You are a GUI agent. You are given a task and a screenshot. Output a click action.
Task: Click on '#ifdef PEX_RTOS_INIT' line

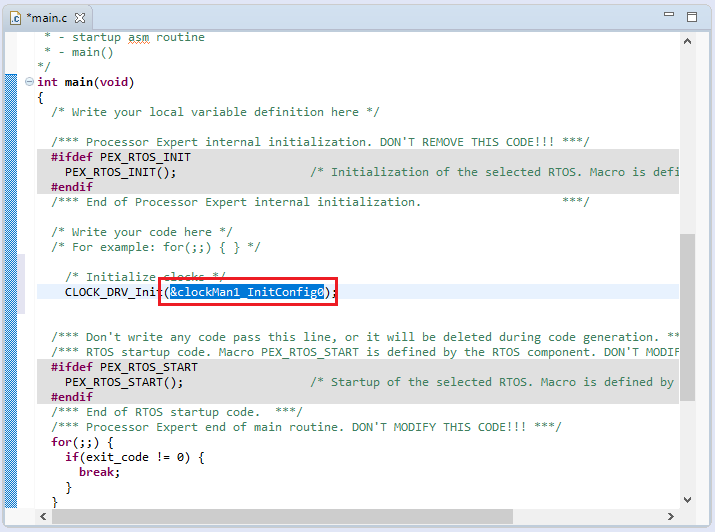click(121, 157)
